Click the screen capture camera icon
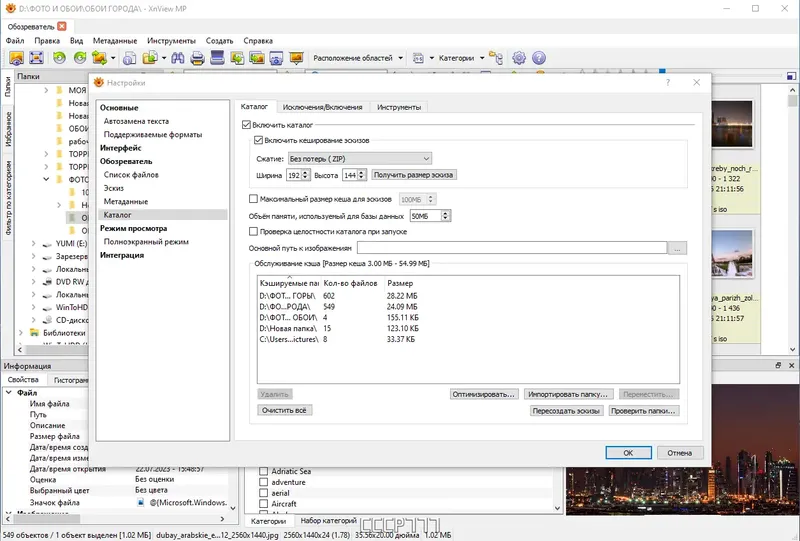This screenshot has height=541, width=800. (x=276, y=58)
